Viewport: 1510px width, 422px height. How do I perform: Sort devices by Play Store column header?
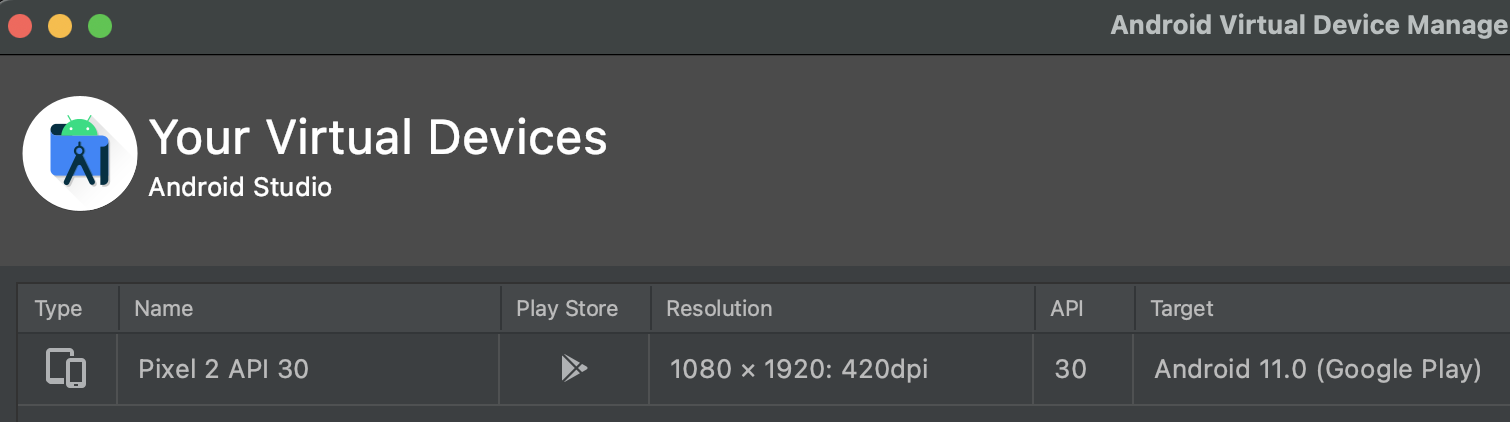tap(575, 308)
